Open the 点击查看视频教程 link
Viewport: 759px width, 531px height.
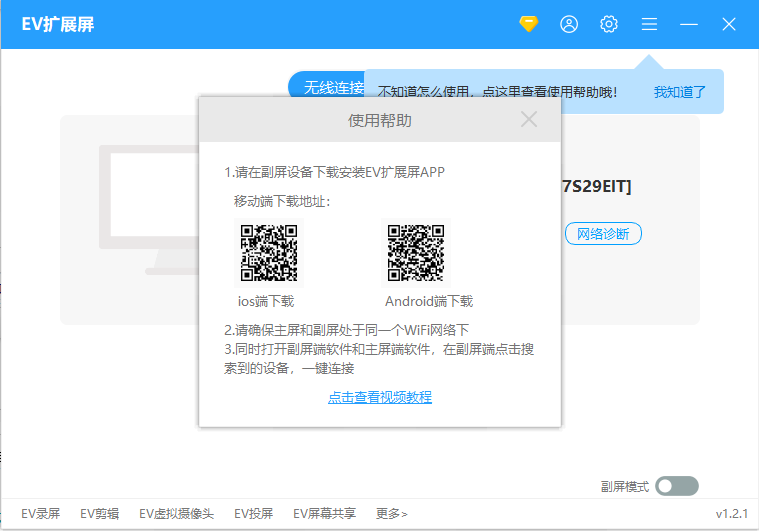[x=380, y=397]
